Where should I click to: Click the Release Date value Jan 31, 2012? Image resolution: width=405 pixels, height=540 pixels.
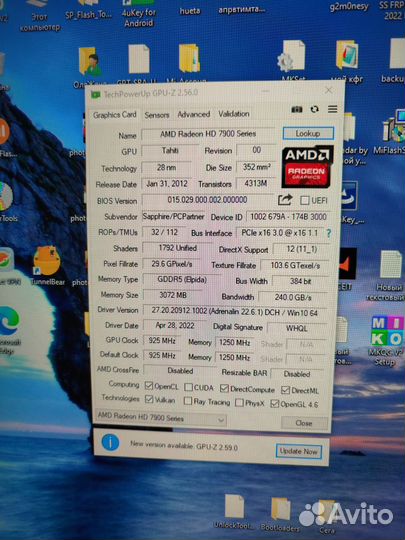click(x=167, y=184)
